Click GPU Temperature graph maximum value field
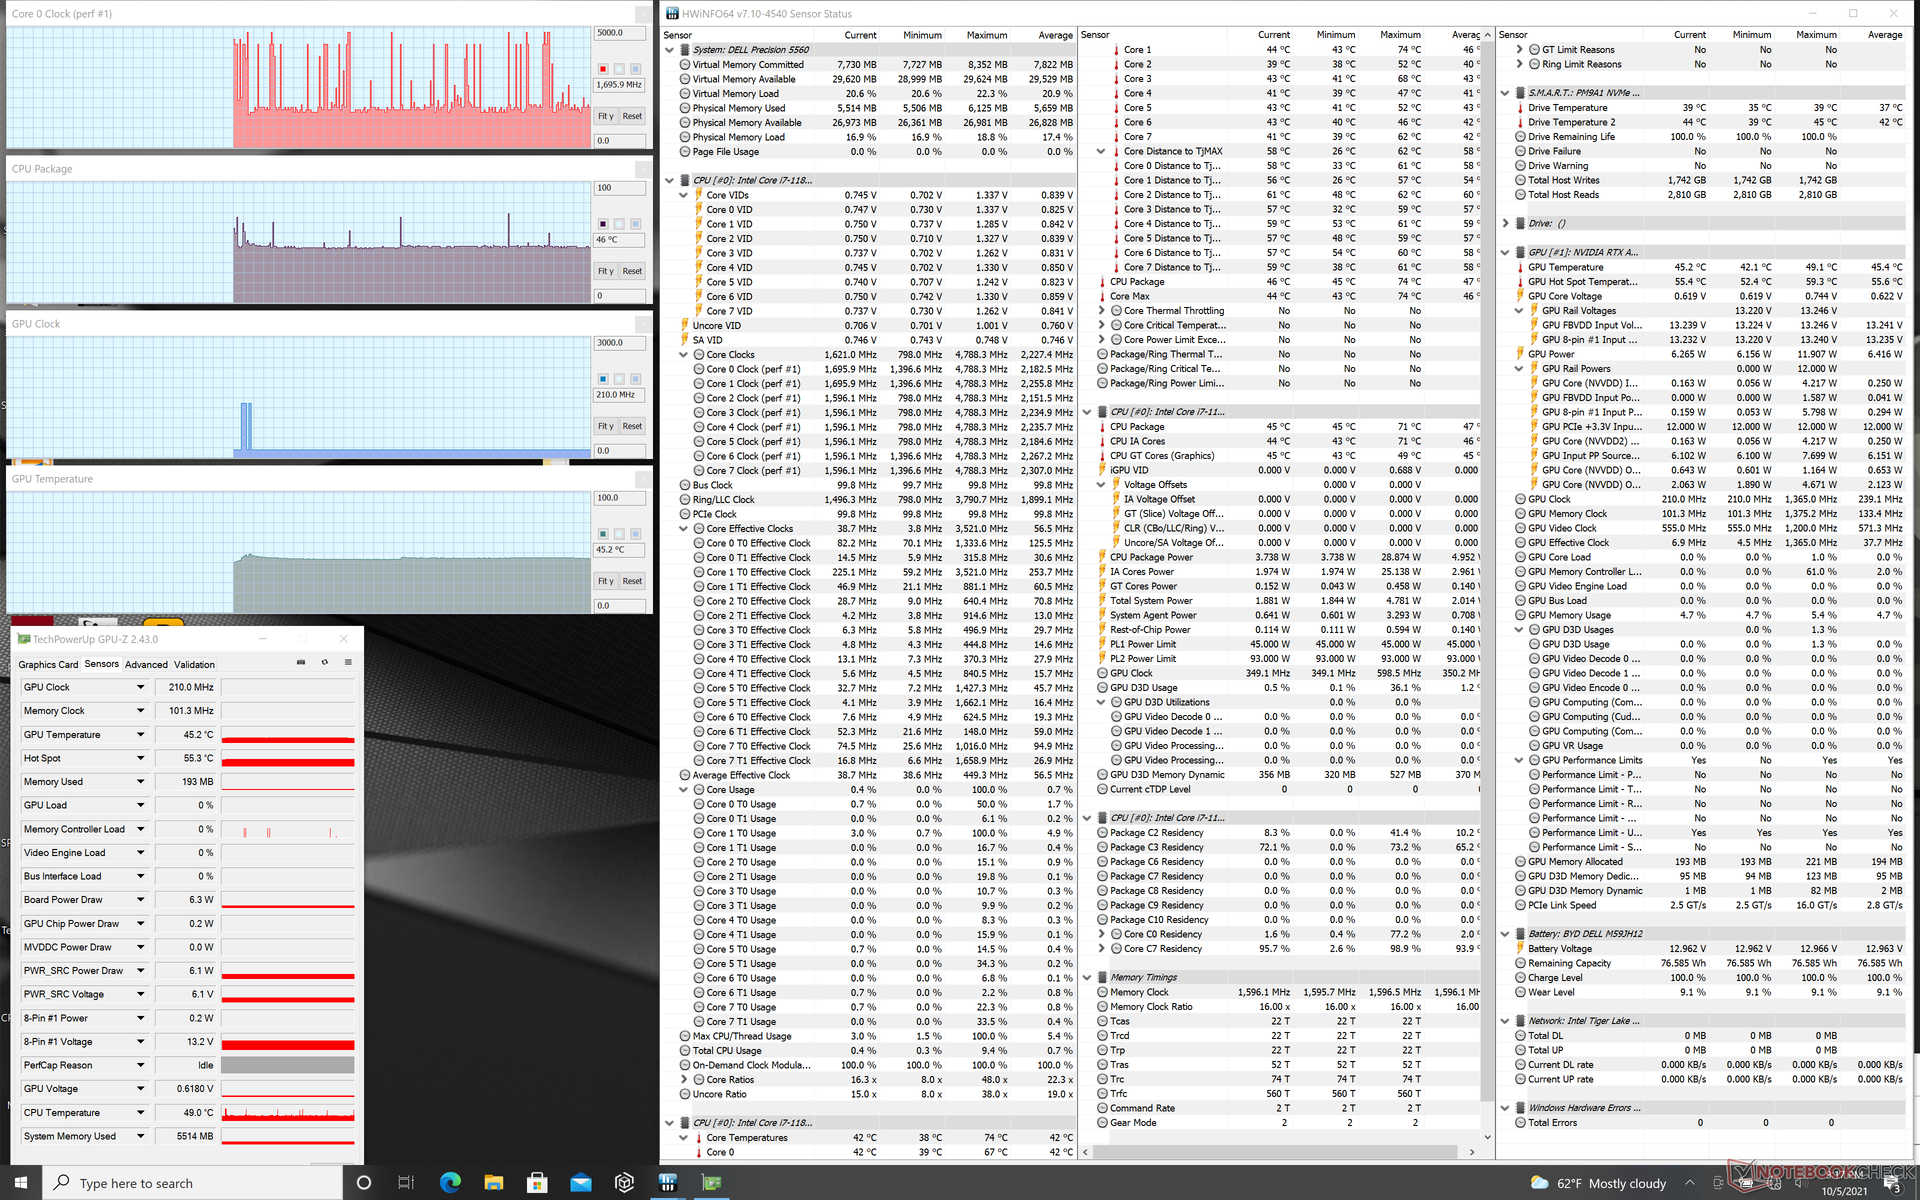Image resolution: width=1920 pixels, height=1200 pixels. 620,498
